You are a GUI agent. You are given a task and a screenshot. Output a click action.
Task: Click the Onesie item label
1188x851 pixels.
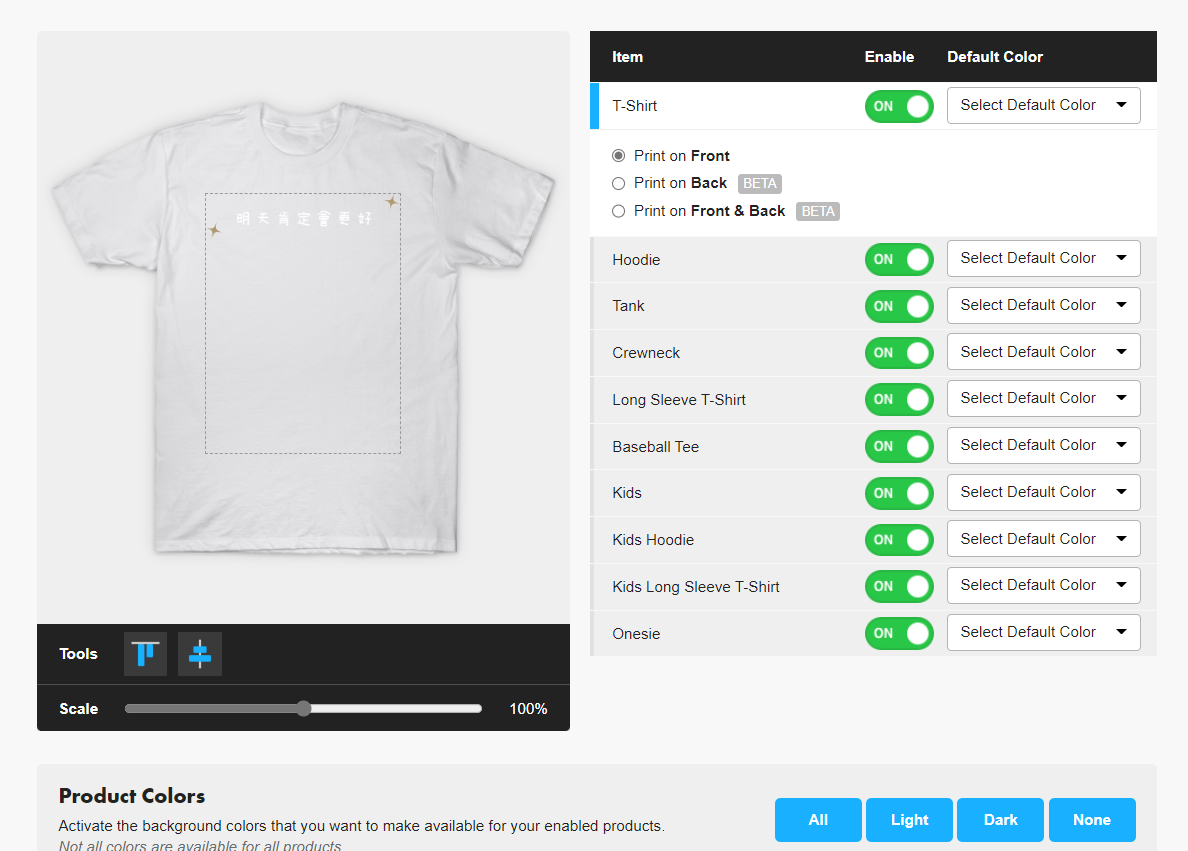(636, 634)
